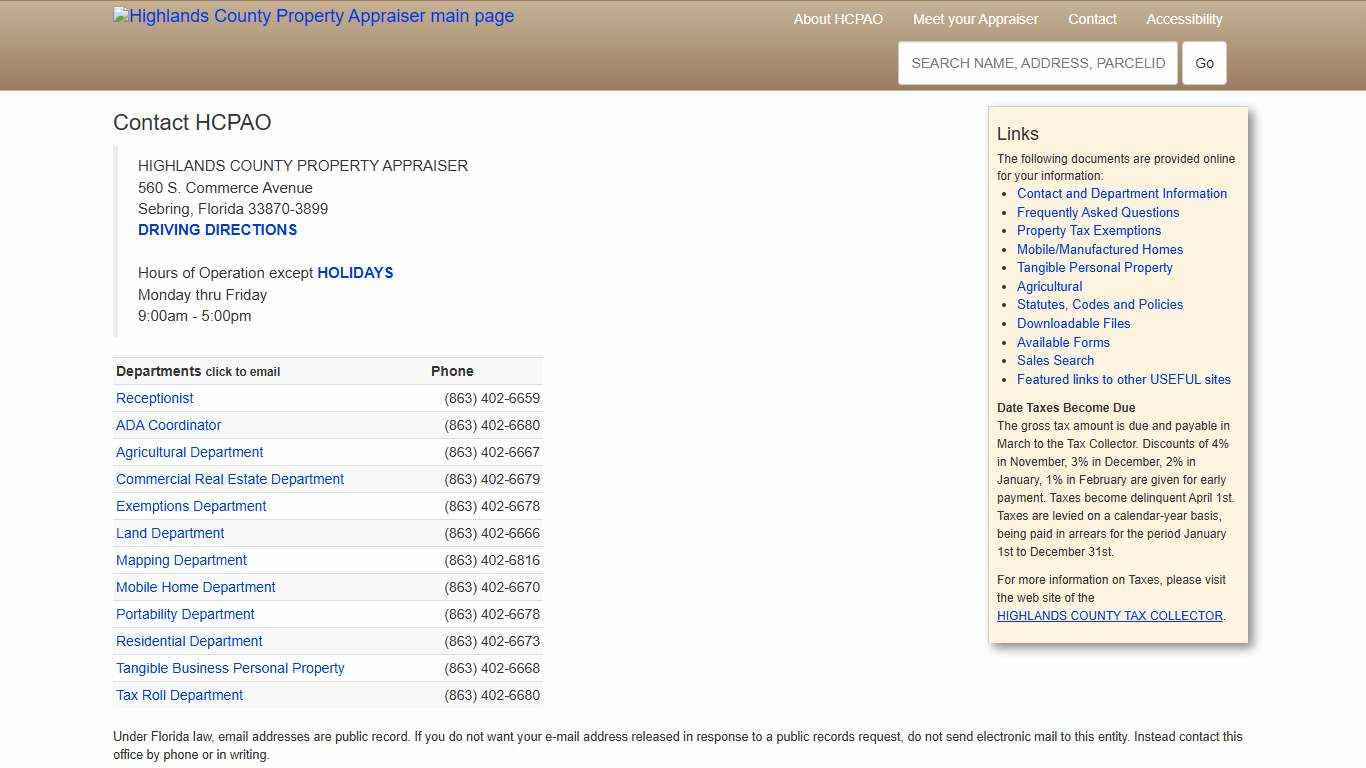1366x768 pixels.
Task: Email the Exemptions Department
Action: pyautogui.click(x=191, y=506)
